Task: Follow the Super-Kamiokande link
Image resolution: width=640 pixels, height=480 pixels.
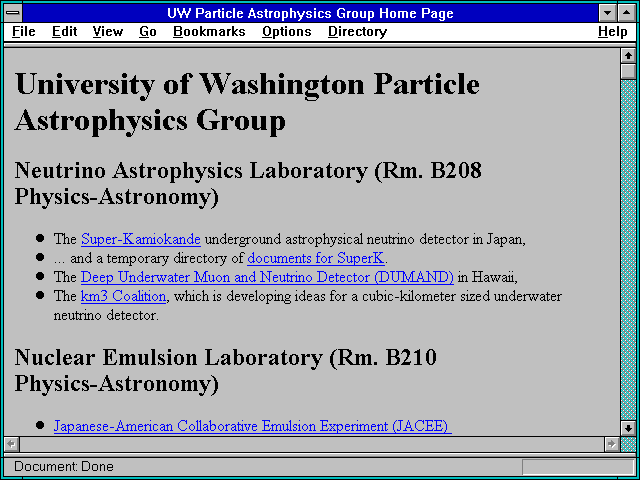Action: tap(141, 239)
